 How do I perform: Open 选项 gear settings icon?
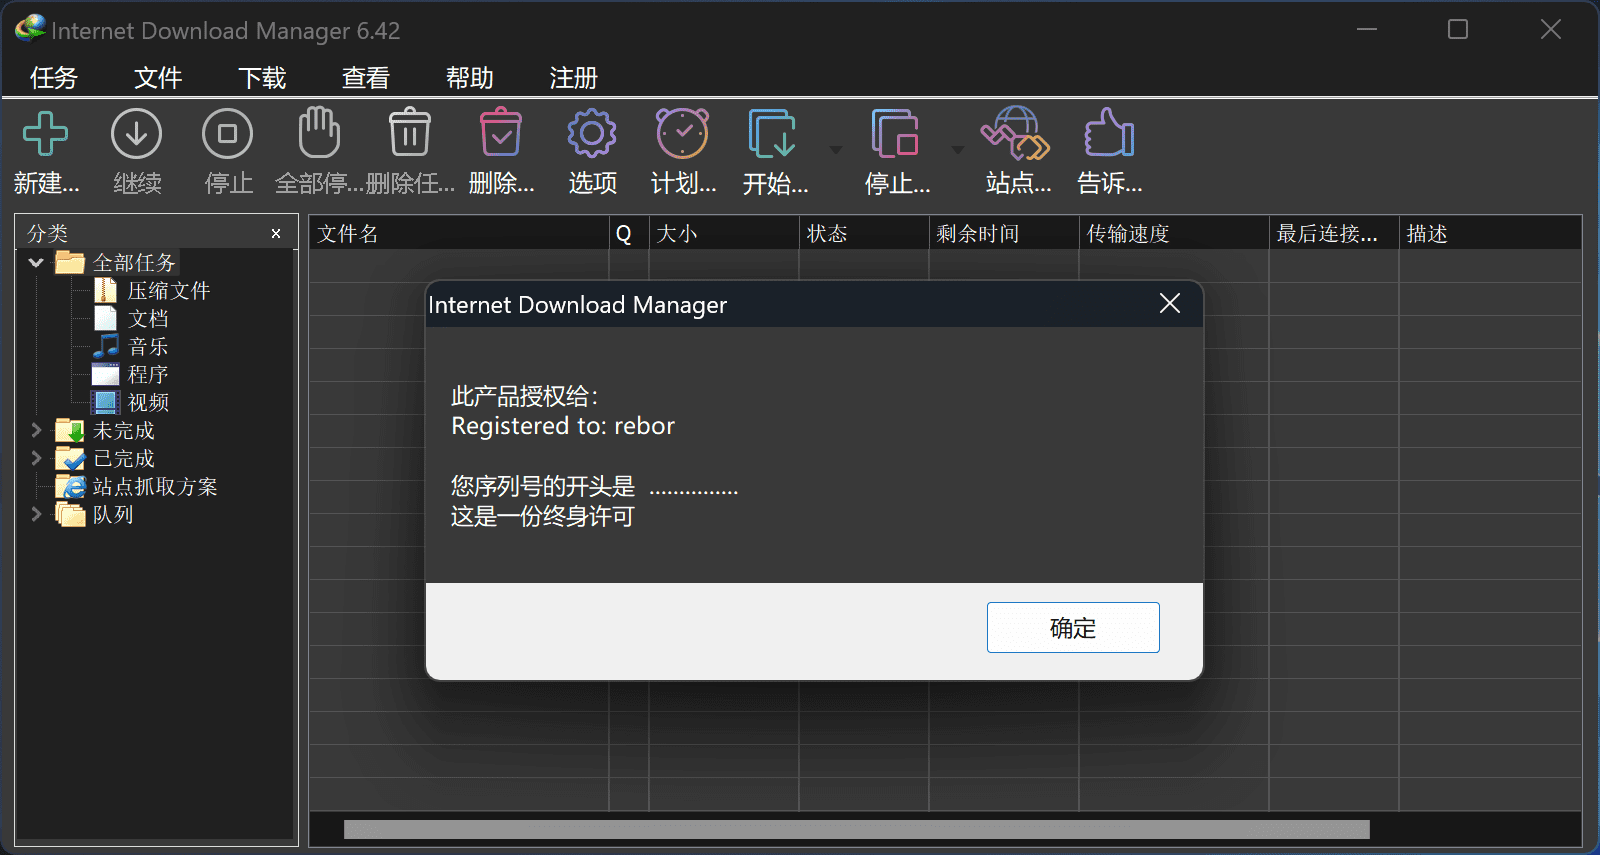(x=592, y=133)
